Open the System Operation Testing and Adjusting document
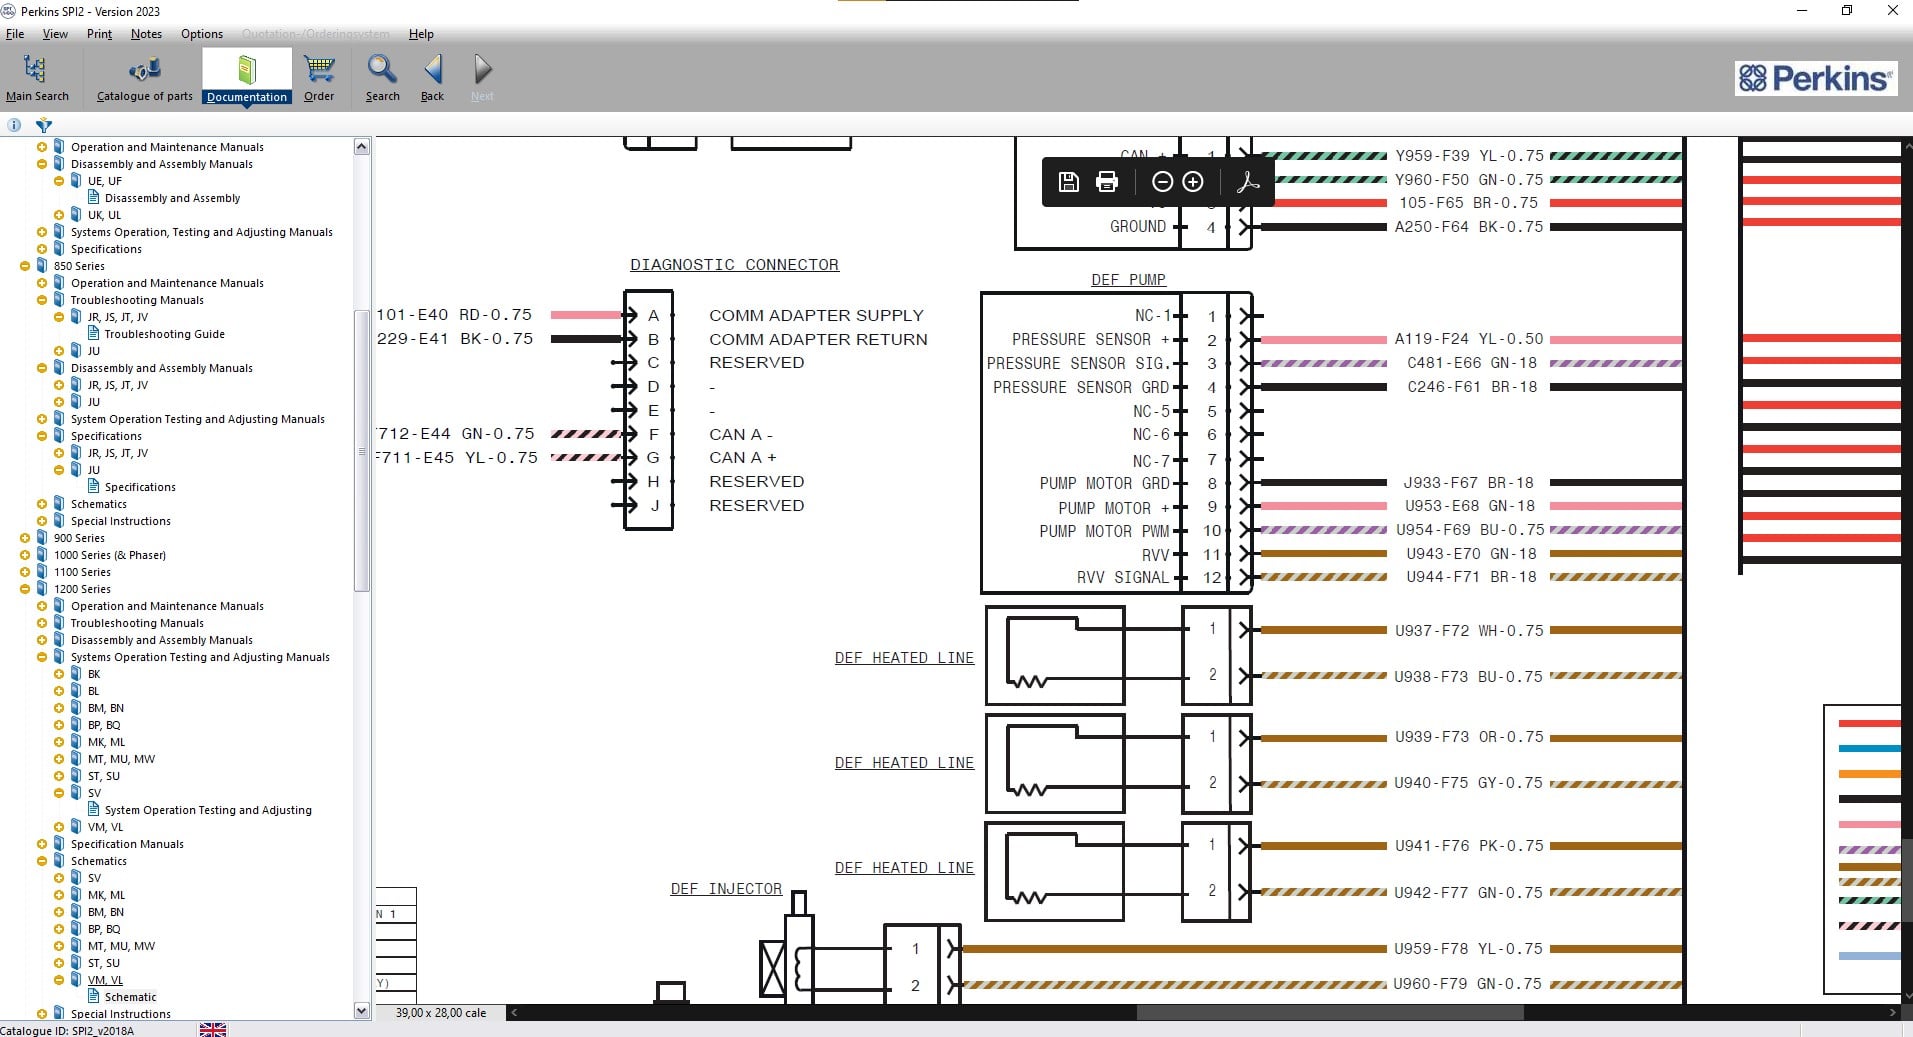 click(208, 810)
